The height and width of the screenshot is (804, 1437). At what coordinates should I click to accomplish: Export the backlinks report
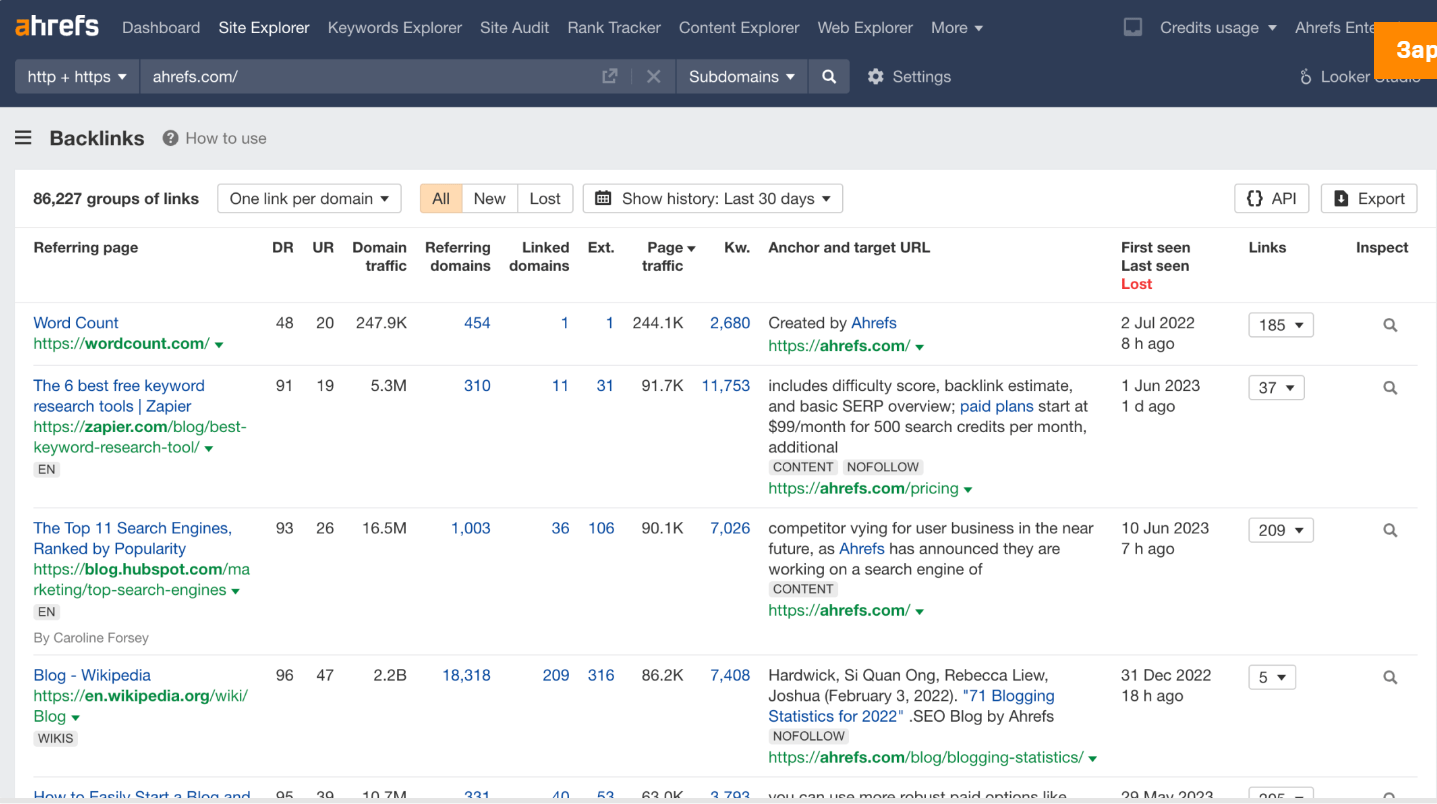point(1368,198)
